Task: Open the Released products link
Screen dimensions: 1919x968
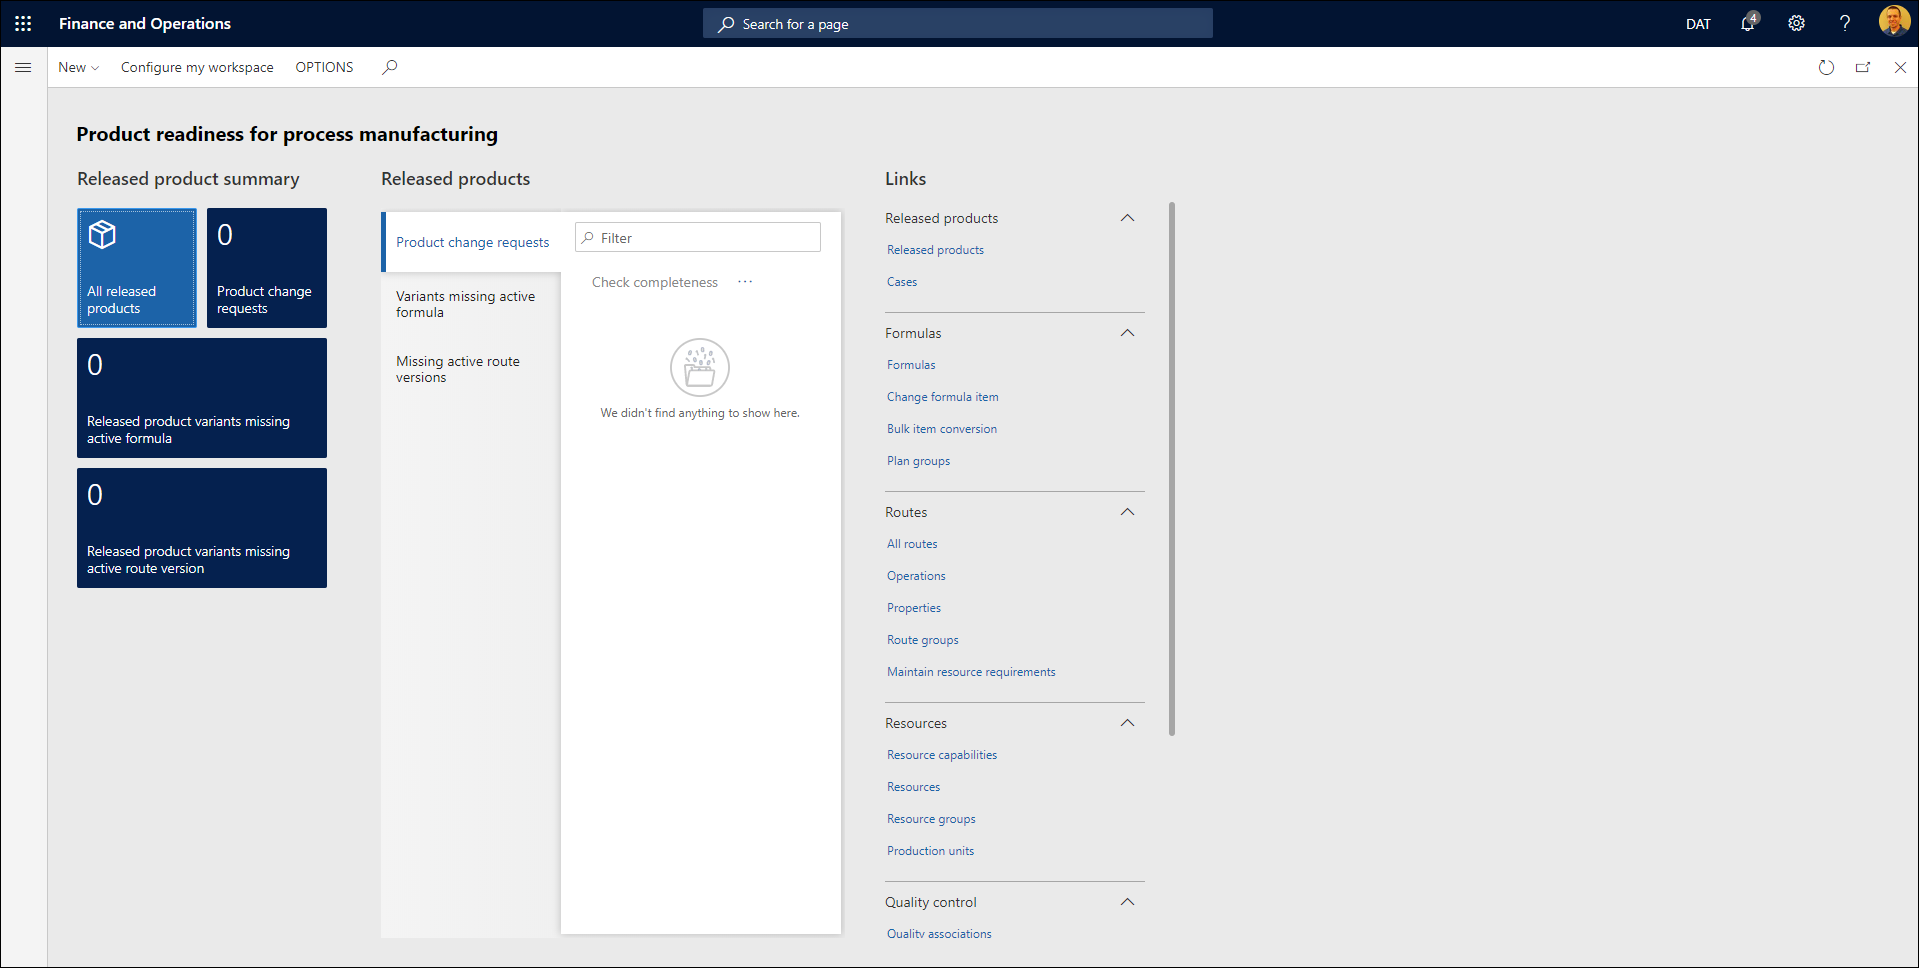Action: [935, 250]
